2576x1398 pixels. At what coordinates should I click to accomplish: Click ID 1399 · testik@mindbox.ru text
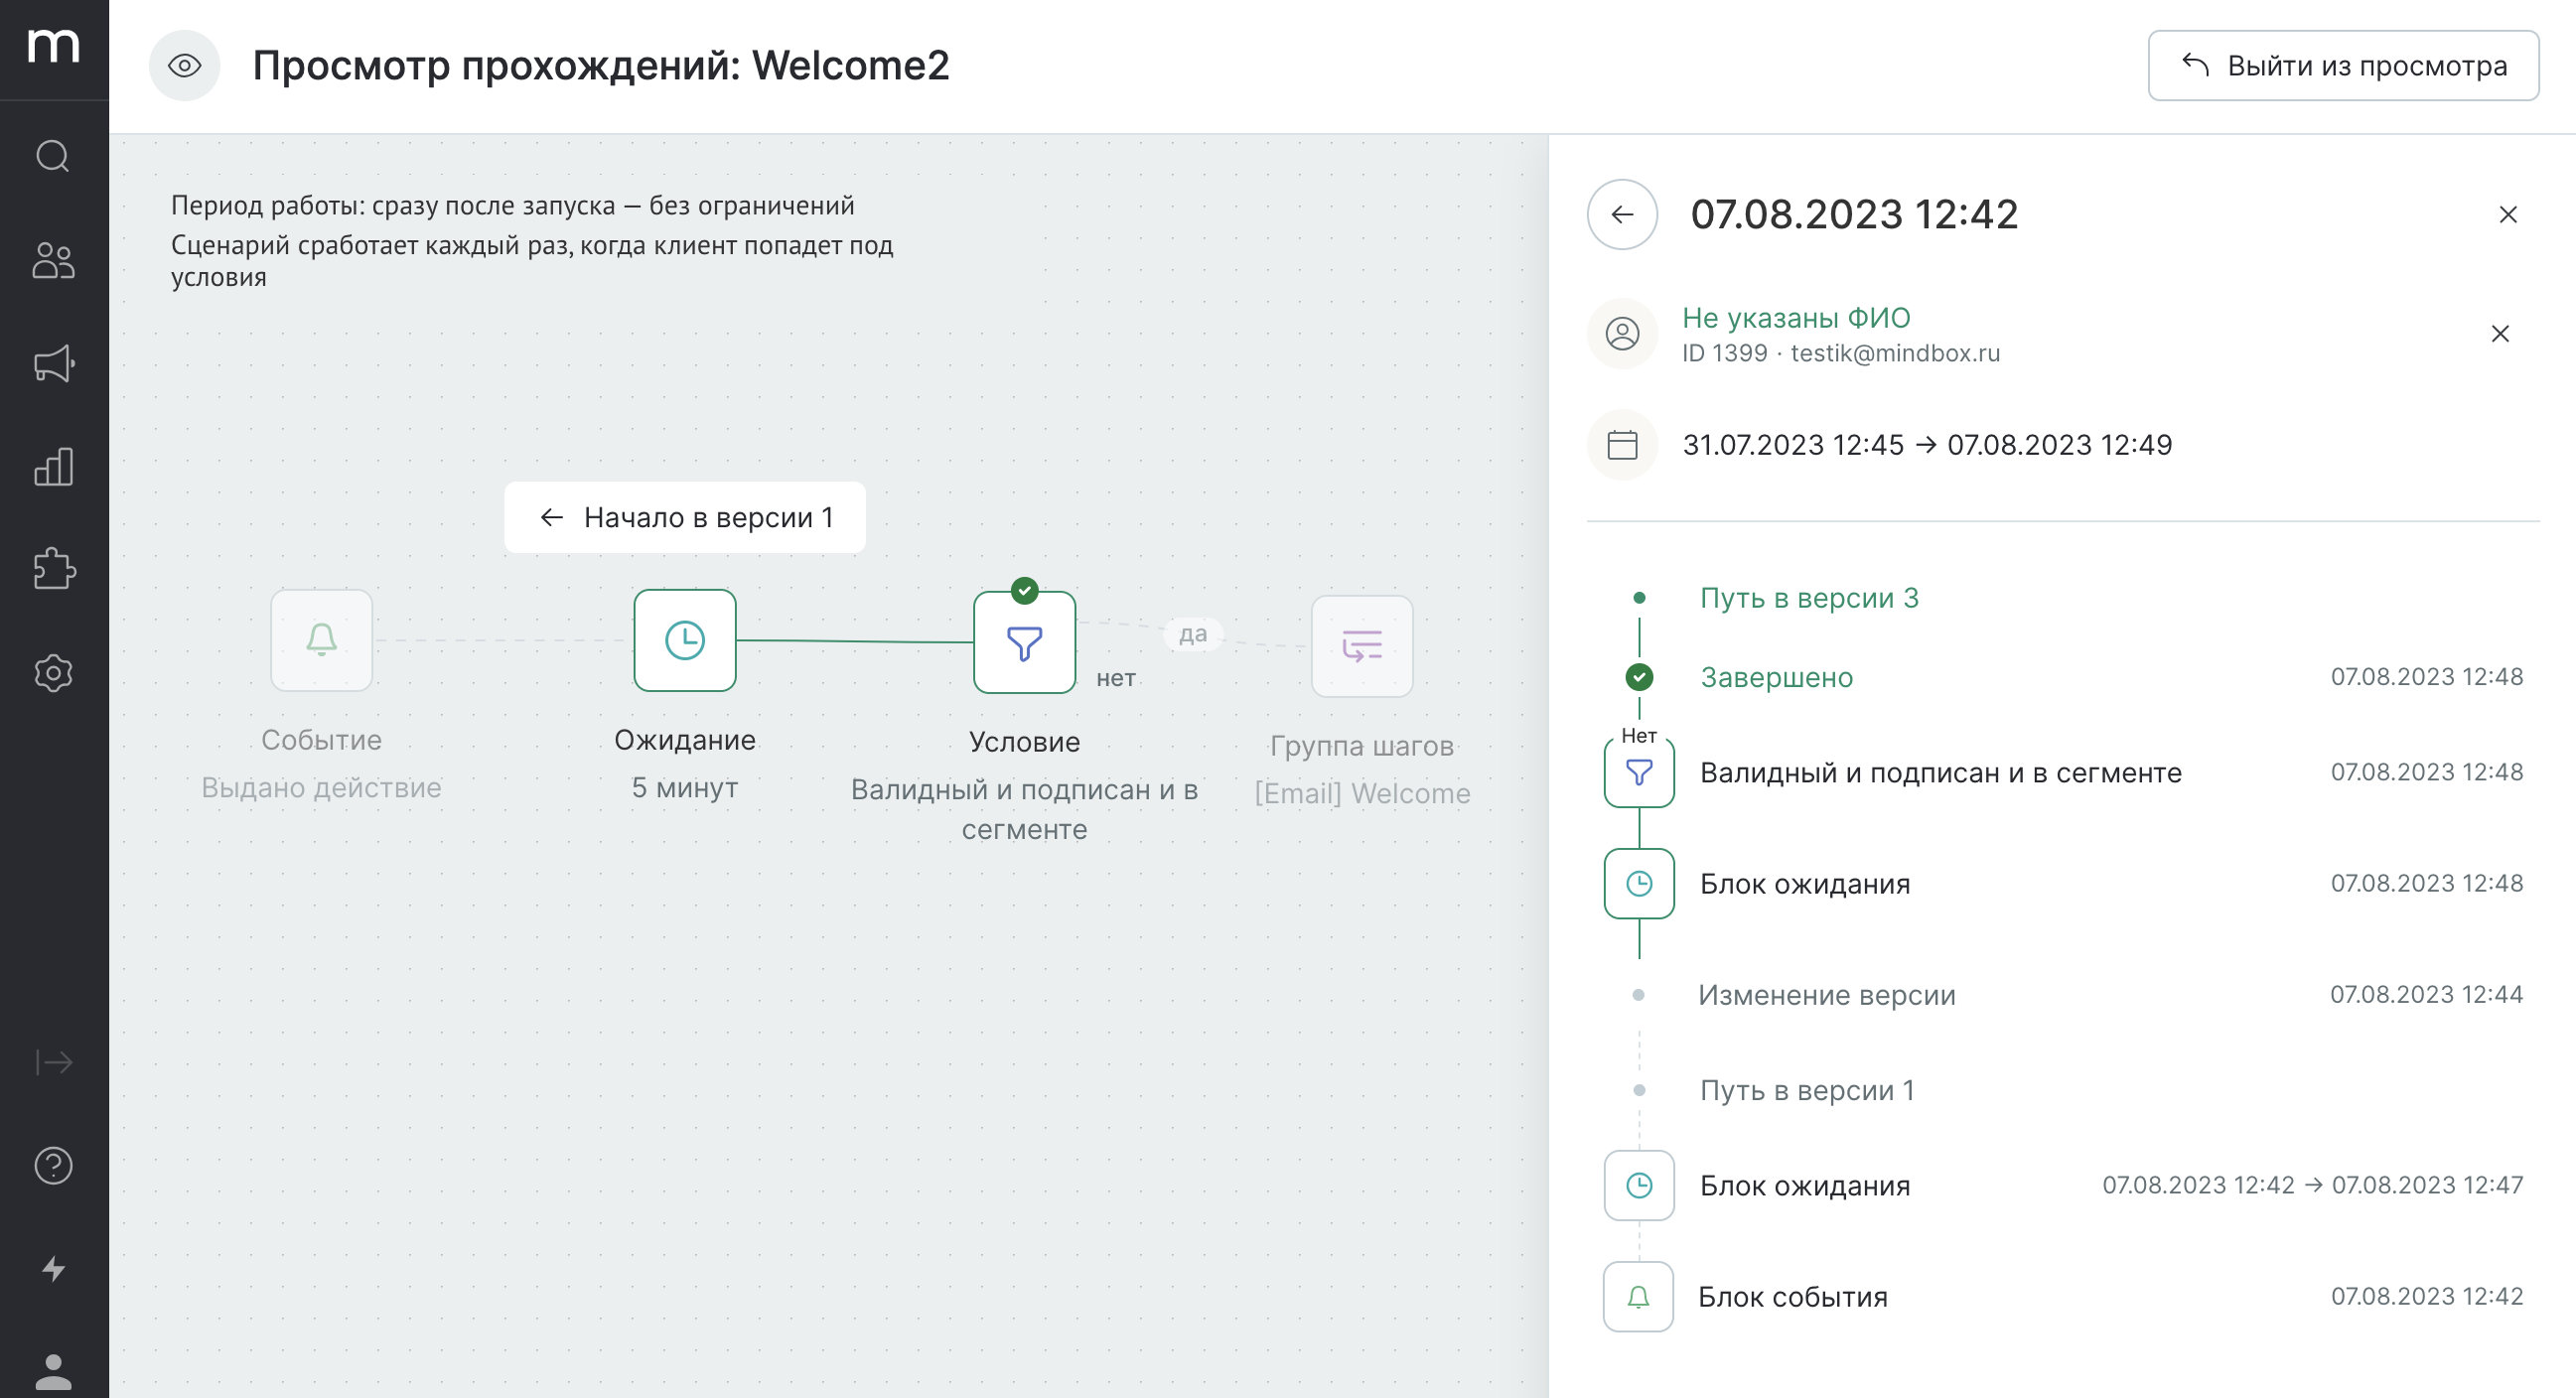1841,353
